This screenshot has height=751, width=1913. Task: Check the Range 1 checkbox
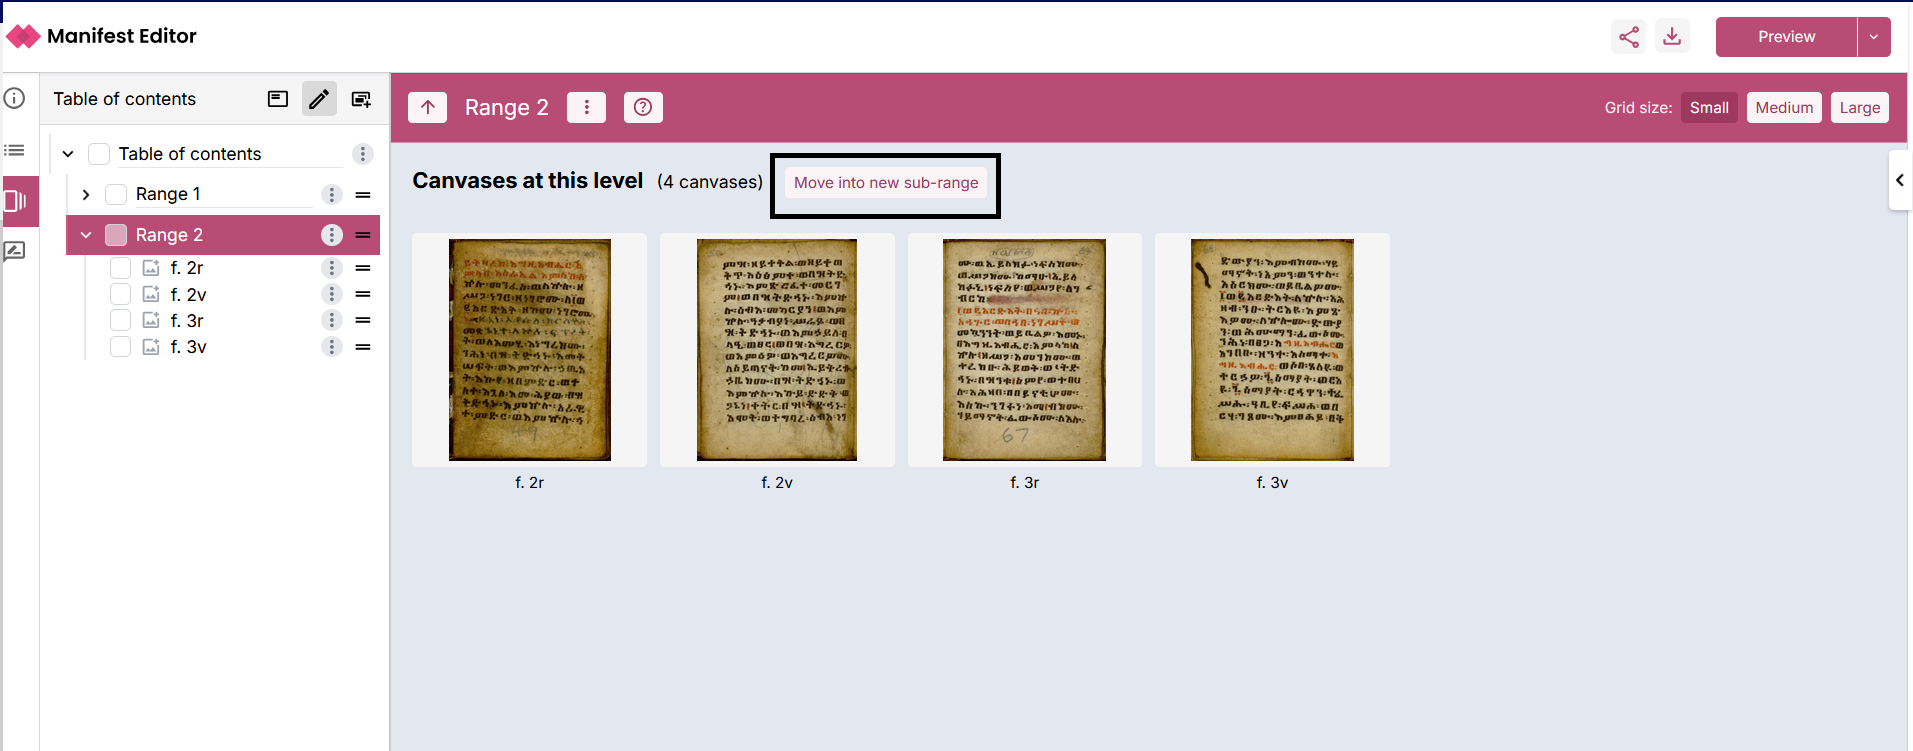(116, 194)
